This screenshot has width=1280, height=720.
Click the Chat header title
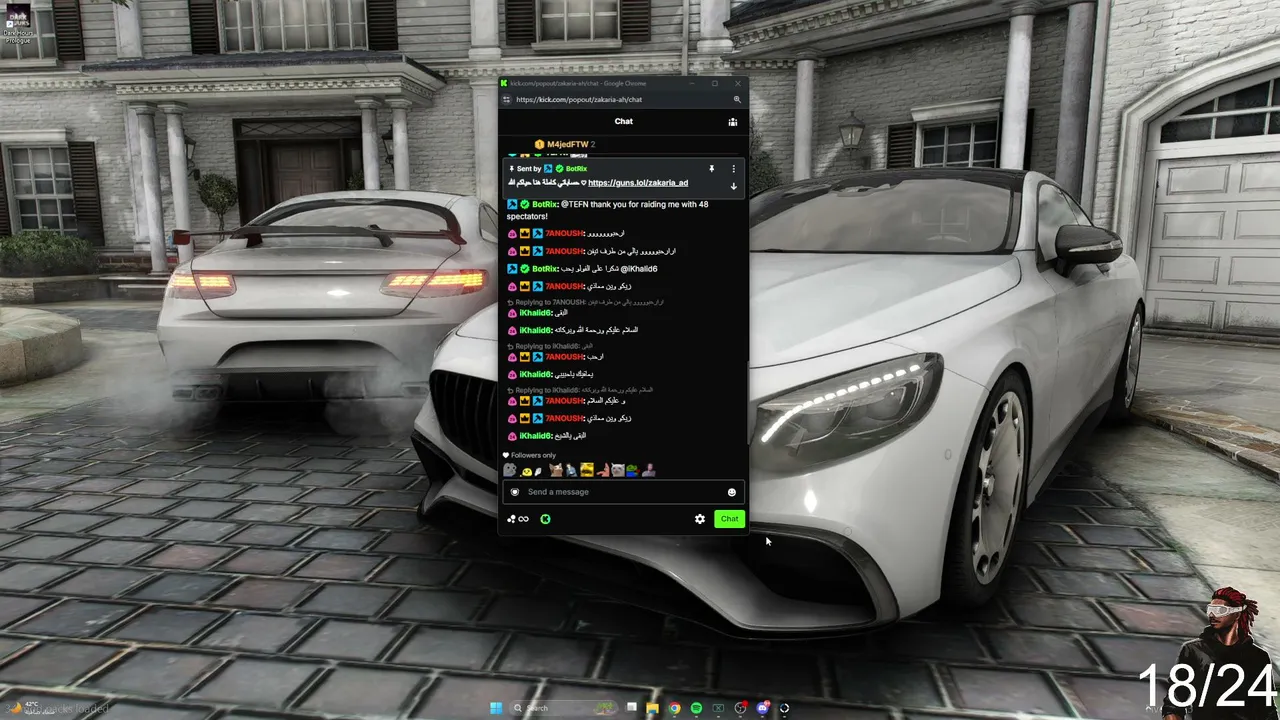(x=623, y=122)
